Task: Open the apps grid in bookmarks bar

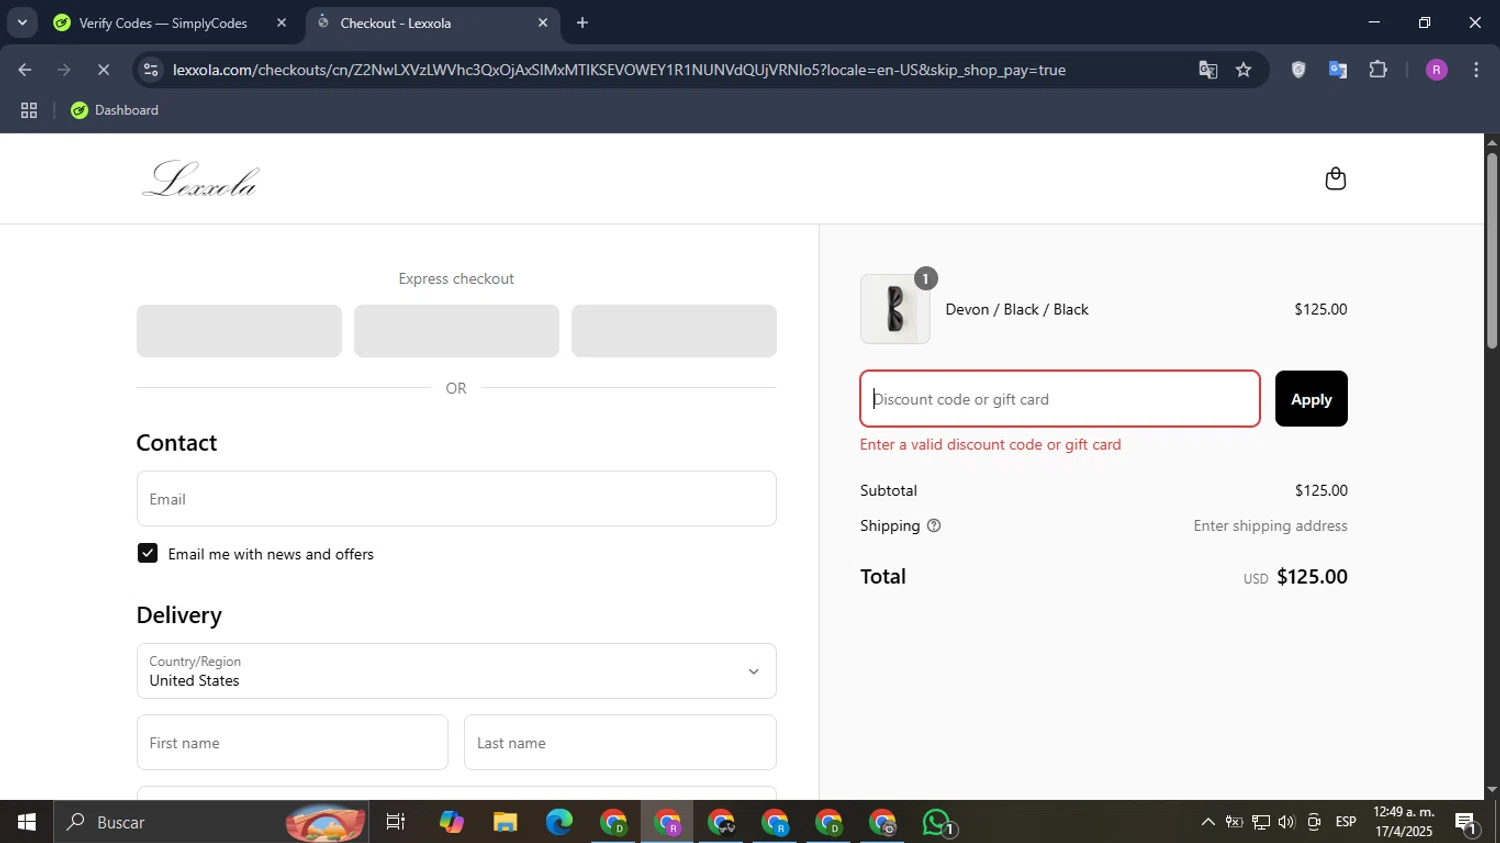Action: pyautogui.click(x=29, y=110)
